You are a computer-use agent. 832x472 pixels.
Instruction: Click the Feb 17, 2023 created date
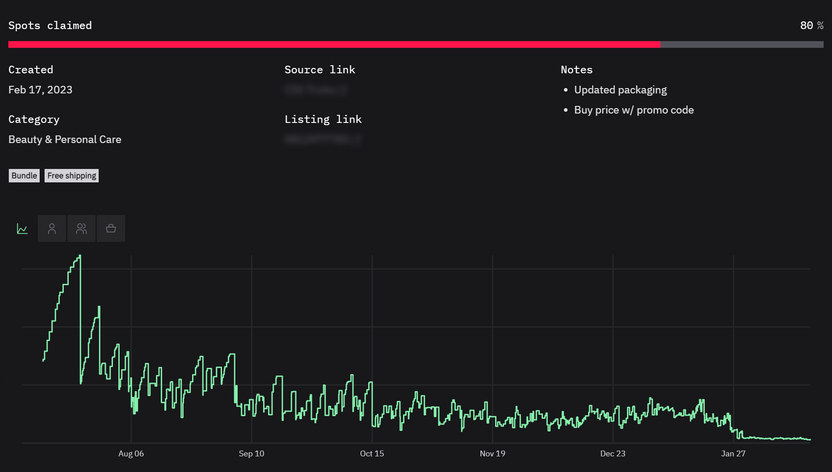[40, 90]
